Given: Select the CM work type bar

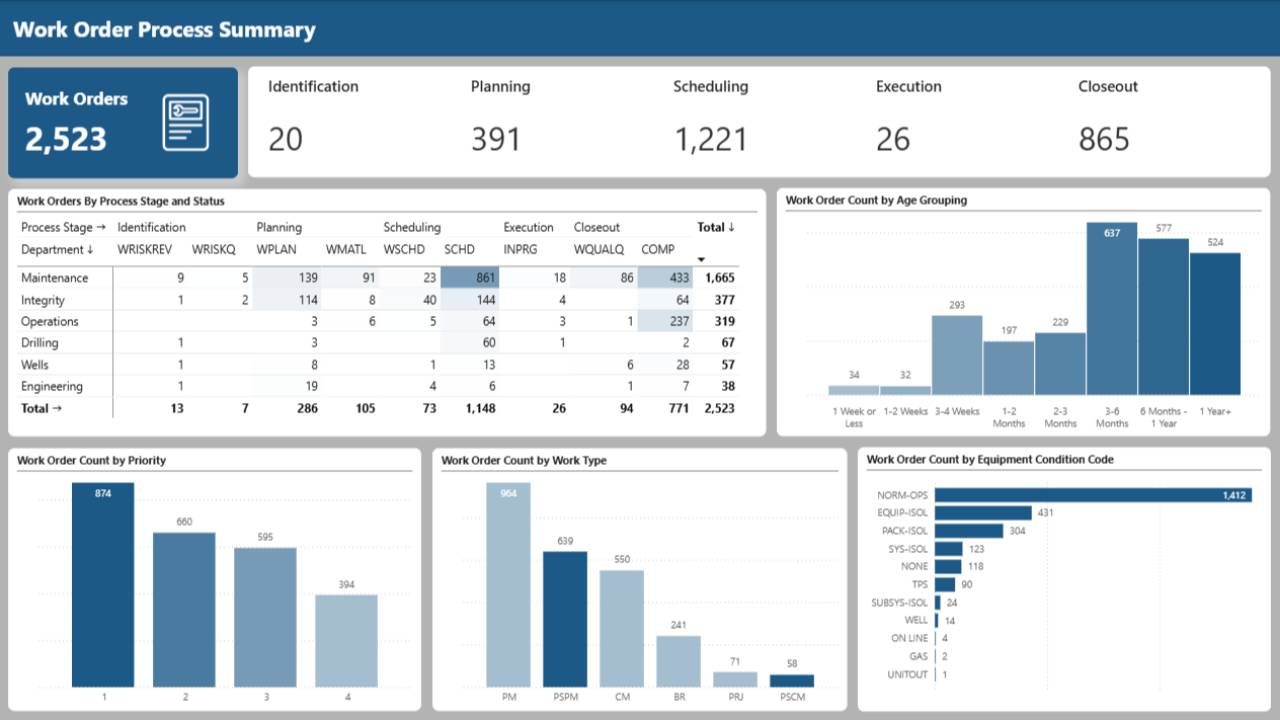Looking at the screenshot, I should [622, 629].
